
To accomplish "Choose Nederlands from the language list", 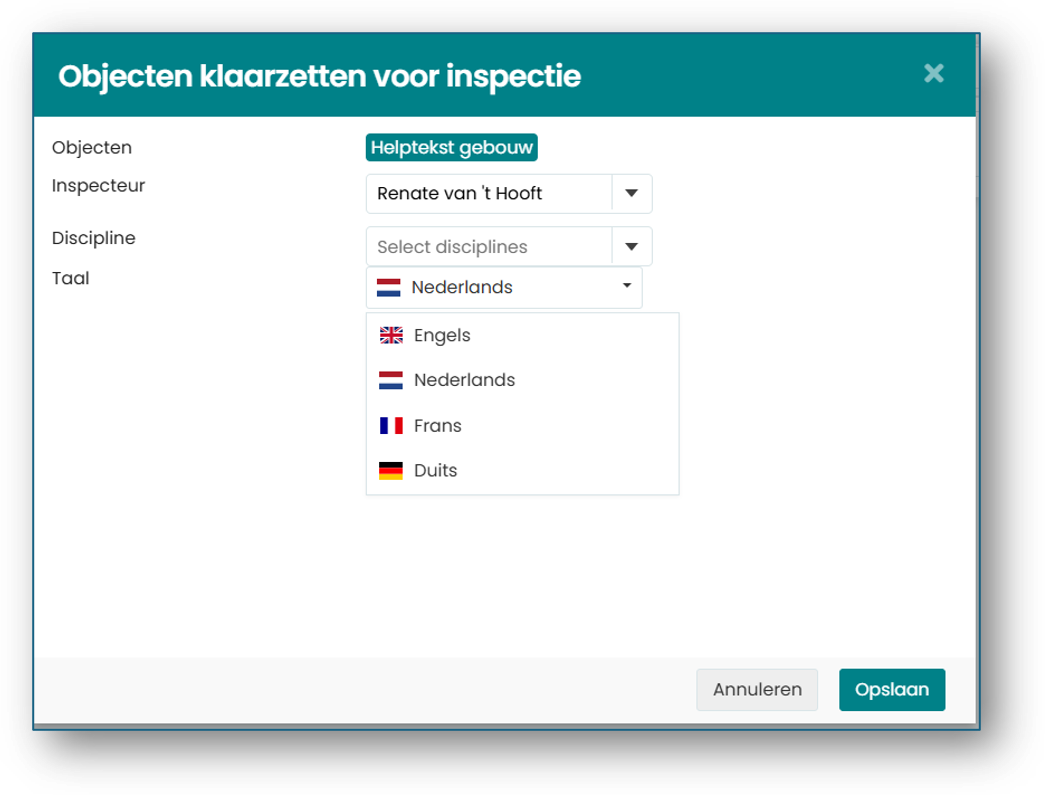I will click(522, 380).
